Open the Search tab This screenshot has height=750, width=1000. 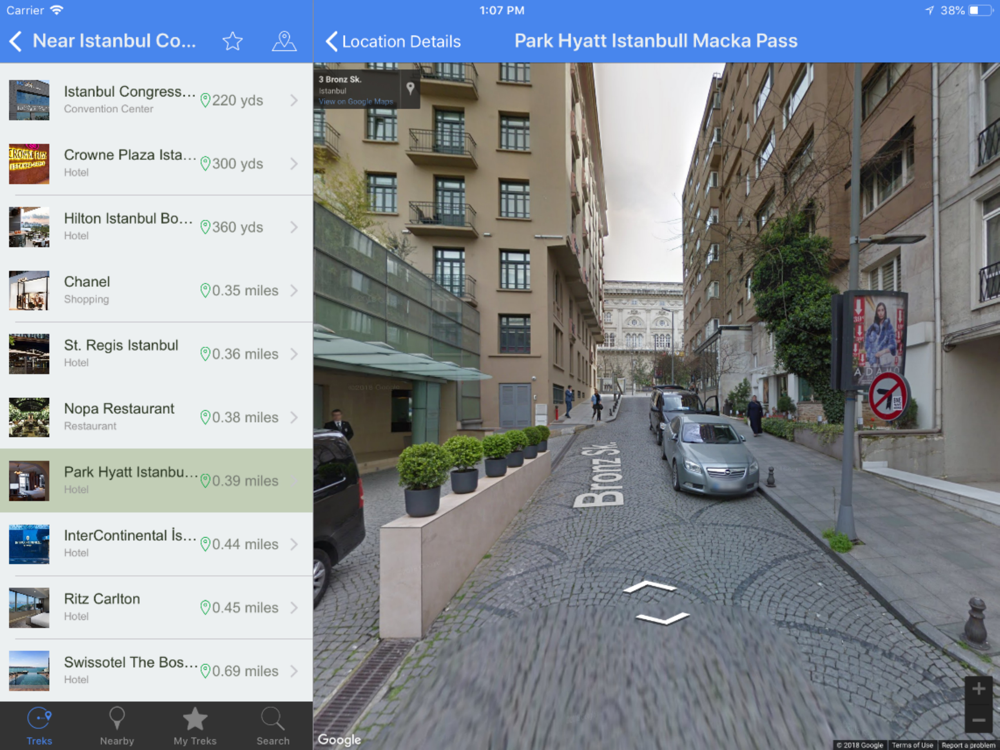[x=273, y=726]
